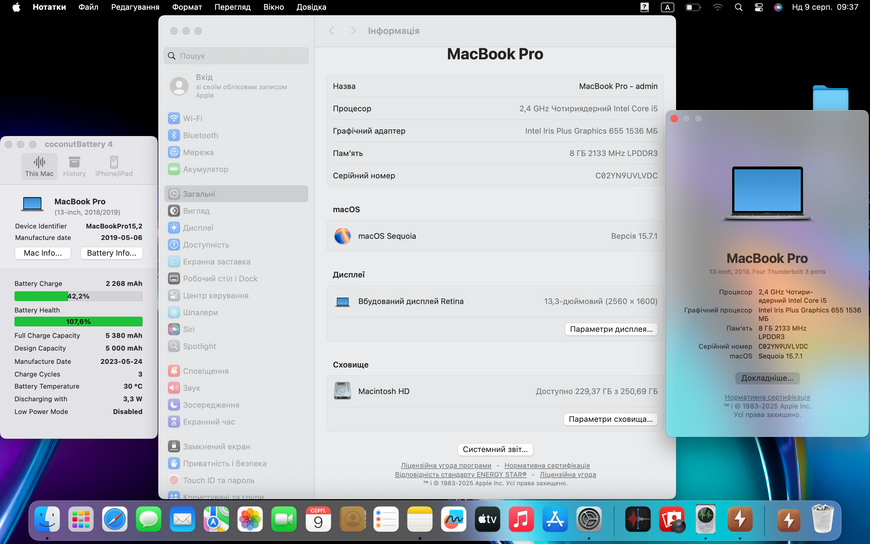Click Параметри дисплея button
Viewport: 870px width, 544px height.
611,329
